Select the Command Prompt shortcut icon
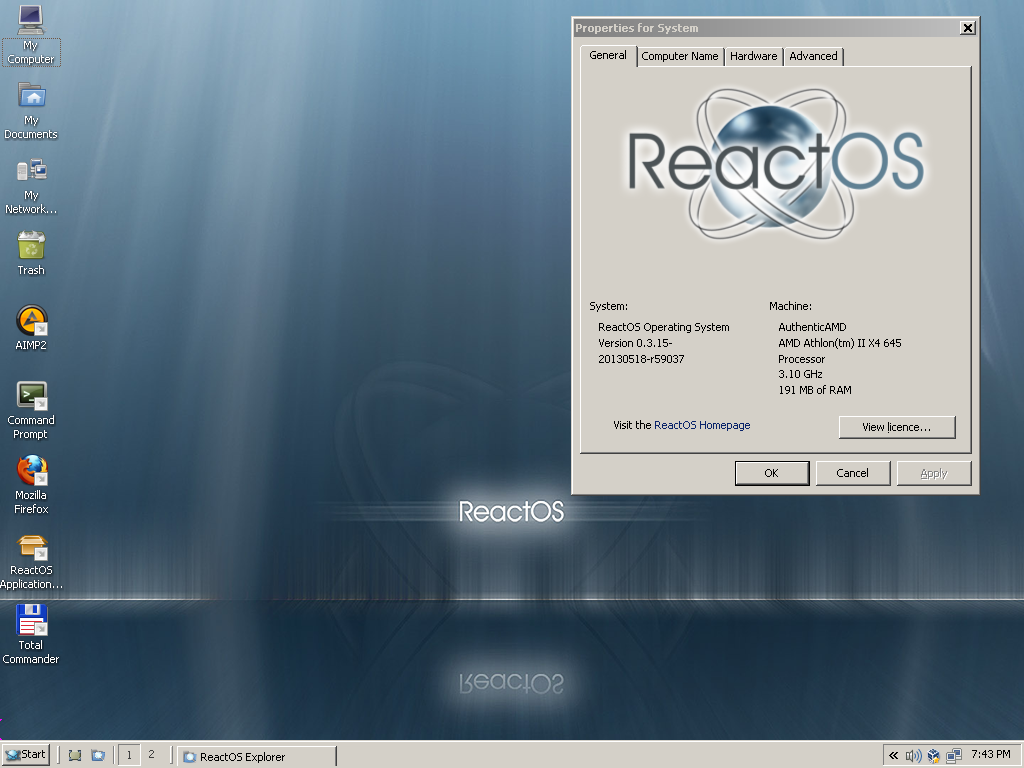The image size is (1024, 768). tap(31, 410)
